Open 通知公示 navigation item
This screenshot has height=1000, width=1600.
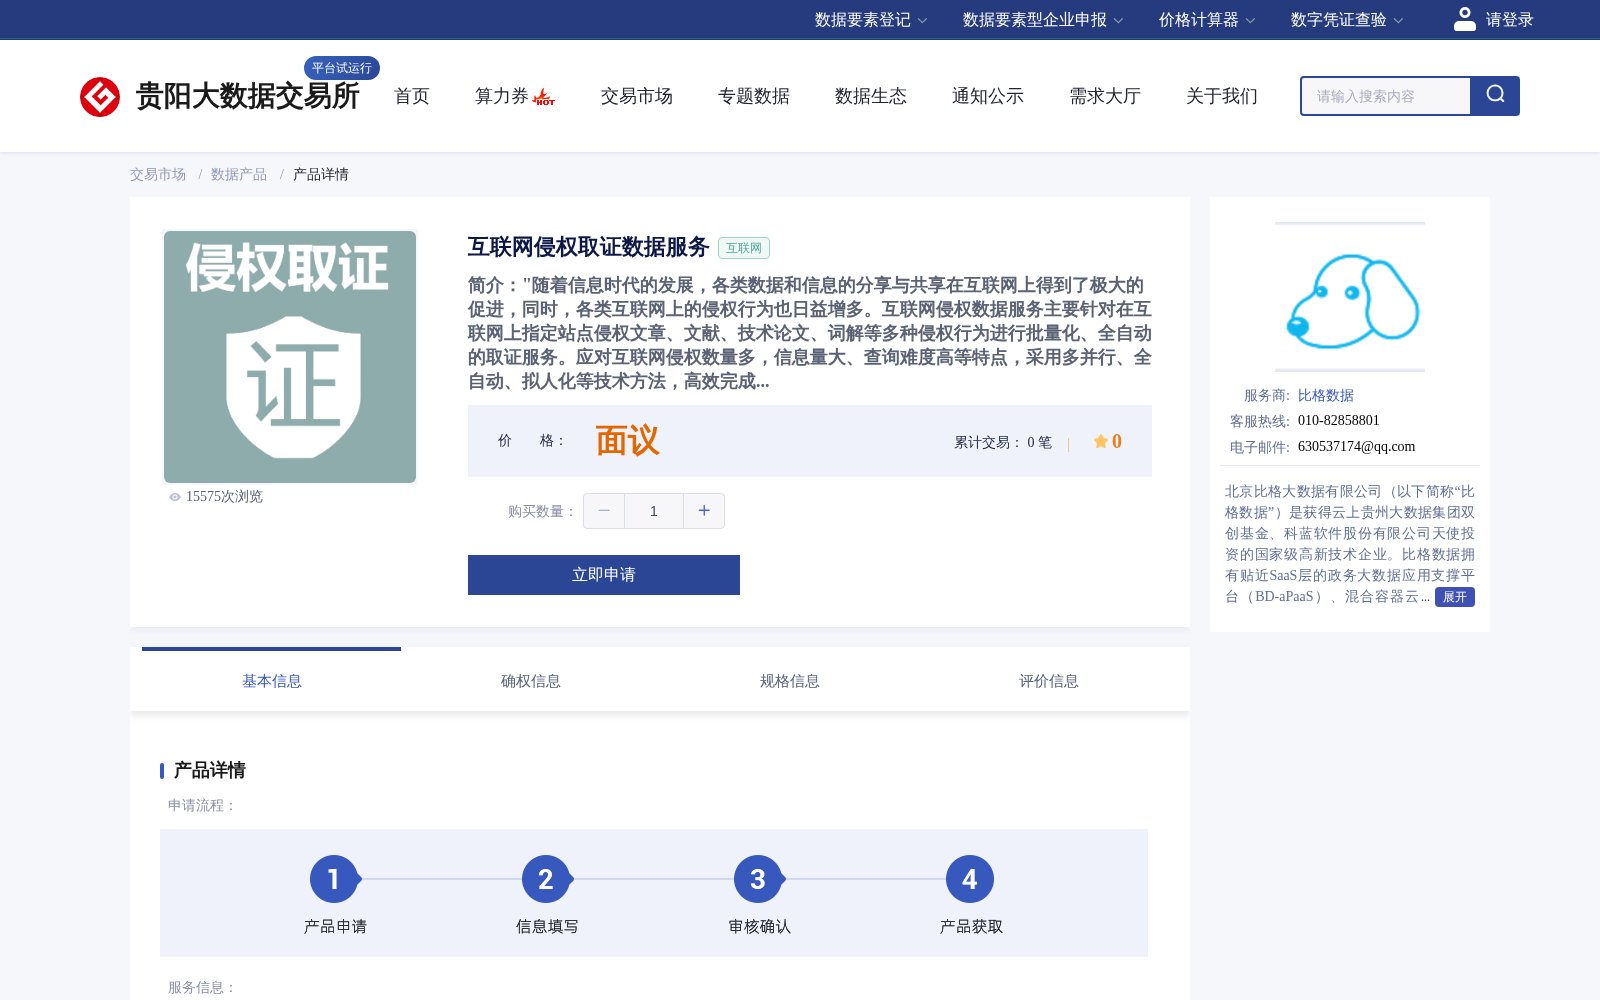coord(988,96)
